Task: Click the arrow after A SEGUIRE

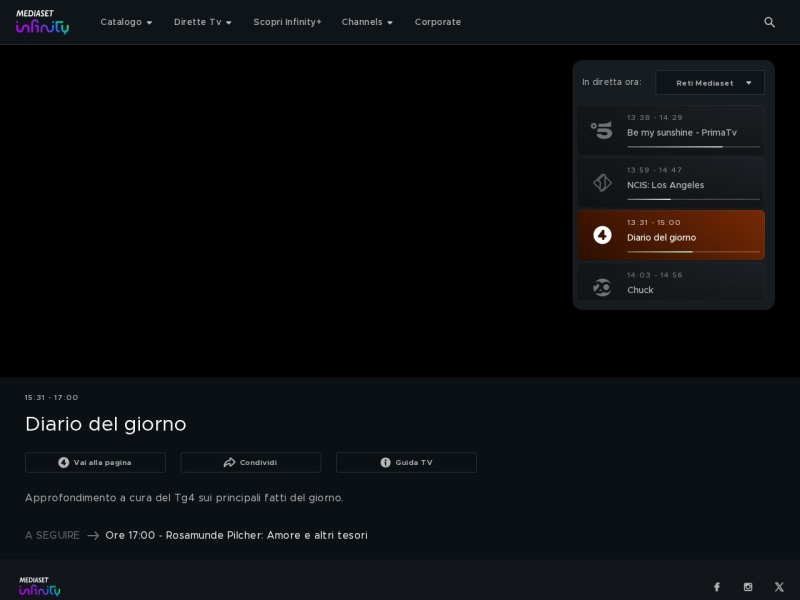Action: (93, 535)
